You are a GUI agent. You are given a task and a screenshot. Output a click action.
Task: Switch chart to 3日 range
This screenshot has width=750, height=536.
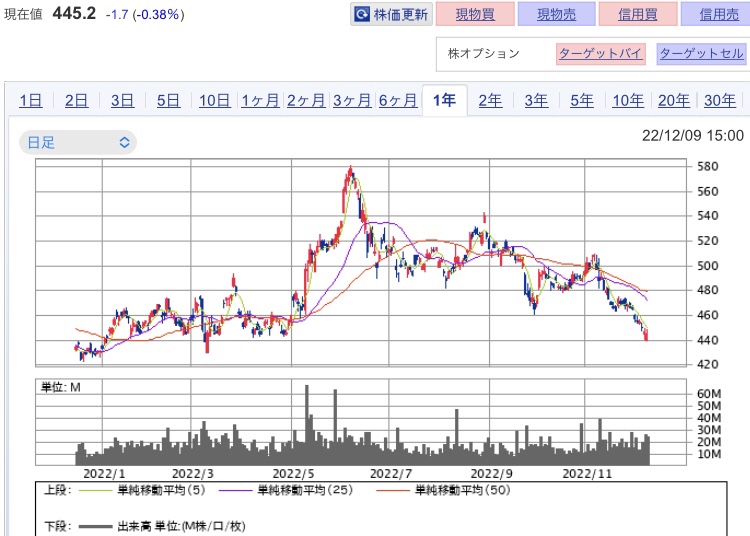coord(122,101)
